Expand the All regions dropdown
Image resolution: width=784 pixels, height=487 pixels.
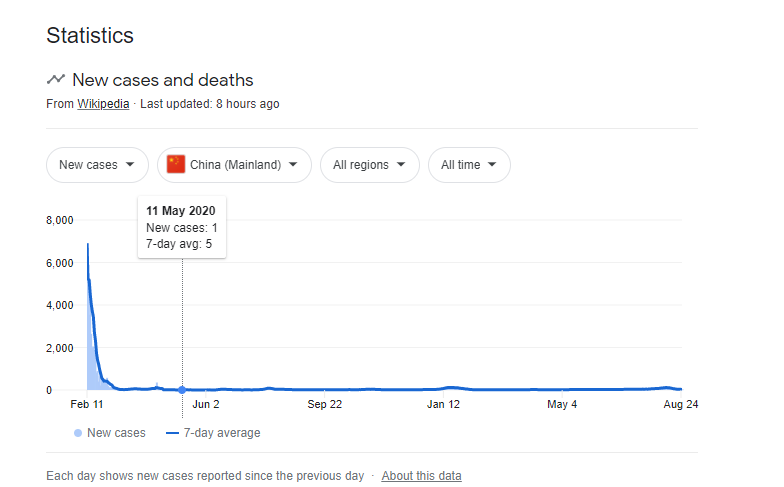pyautogui.click(x=370, y=165)
